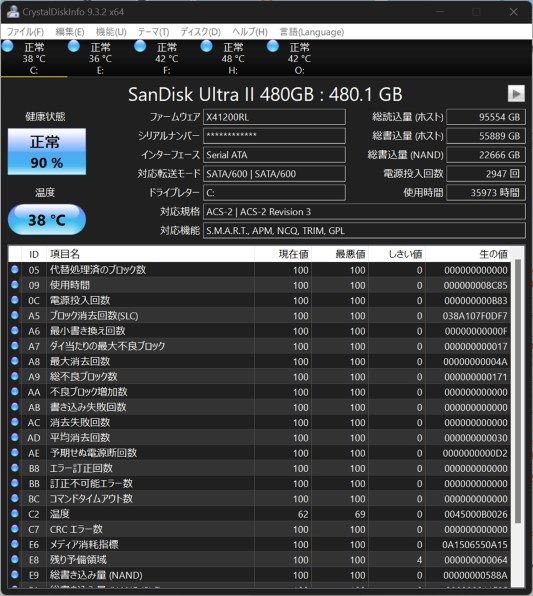533x596 pixels.
Task: Click the CrystalDiskInfo title bar icon
Action: (x=13, y=11)
